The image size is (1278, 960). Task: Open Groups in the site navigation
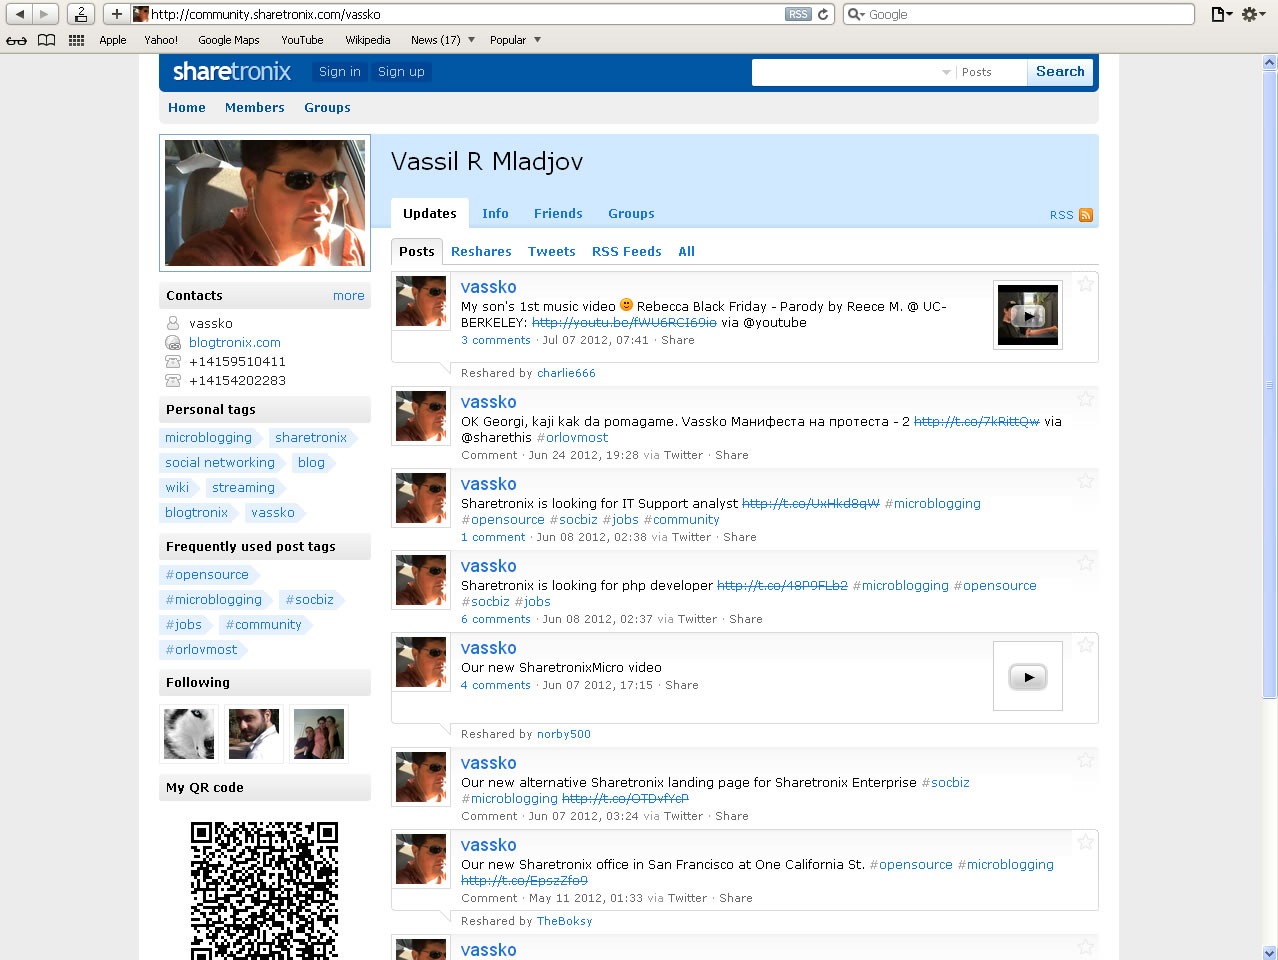(x=327, y=108)
